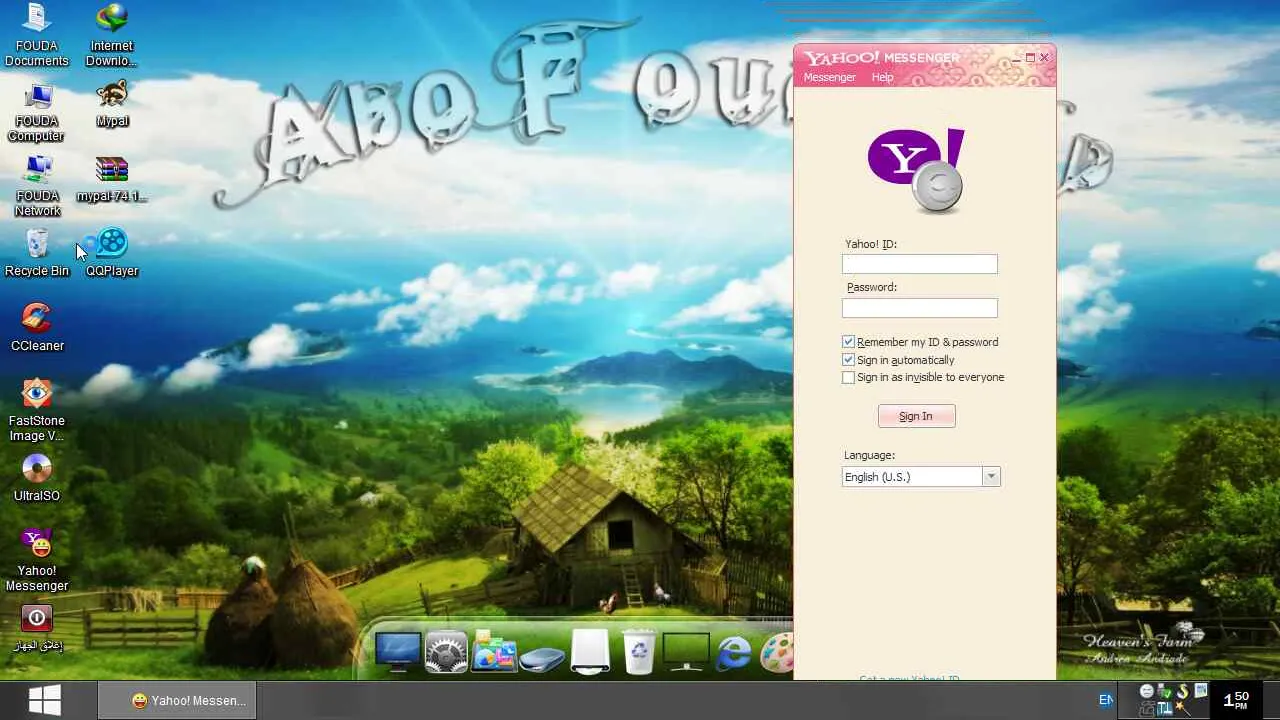Select the FOUDA Computer desktop icon
The image size is (1280, 720).
tap(37, 111)
